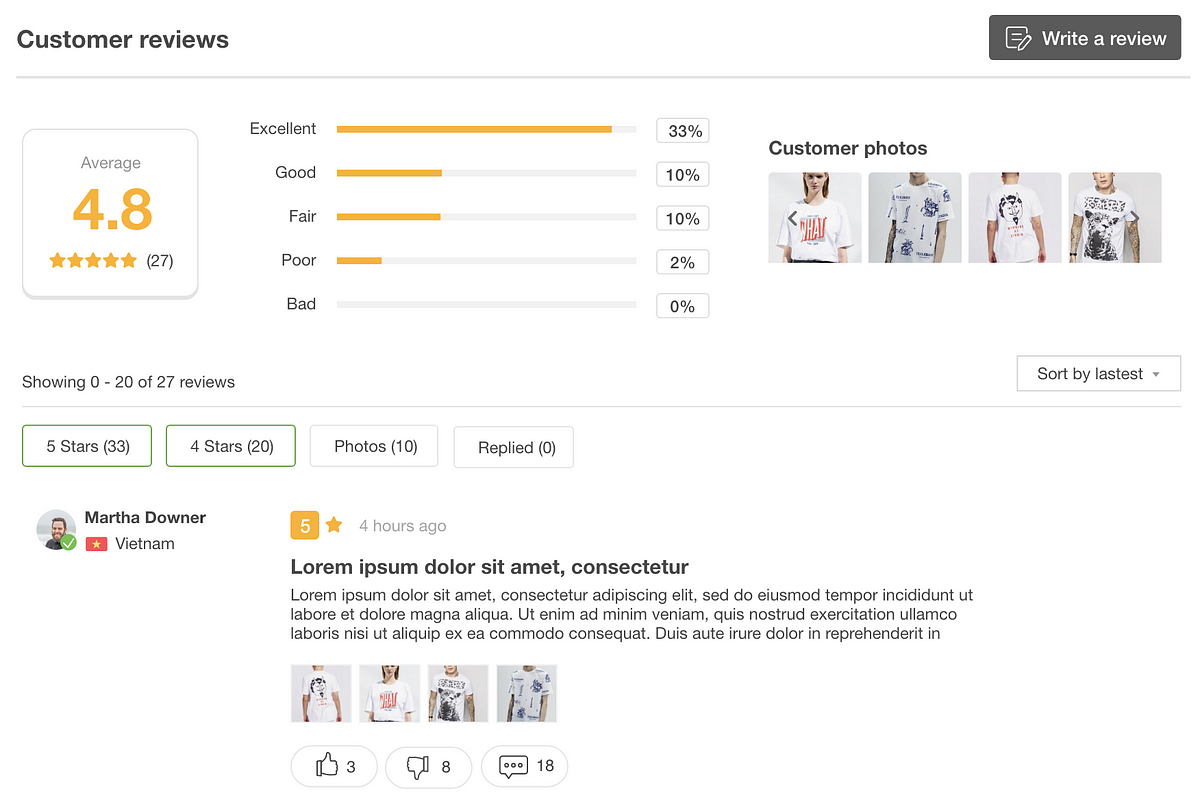The image size is (1200, 801).
Task: Click the next arrow on customer photos
Action: point(1136,217)
